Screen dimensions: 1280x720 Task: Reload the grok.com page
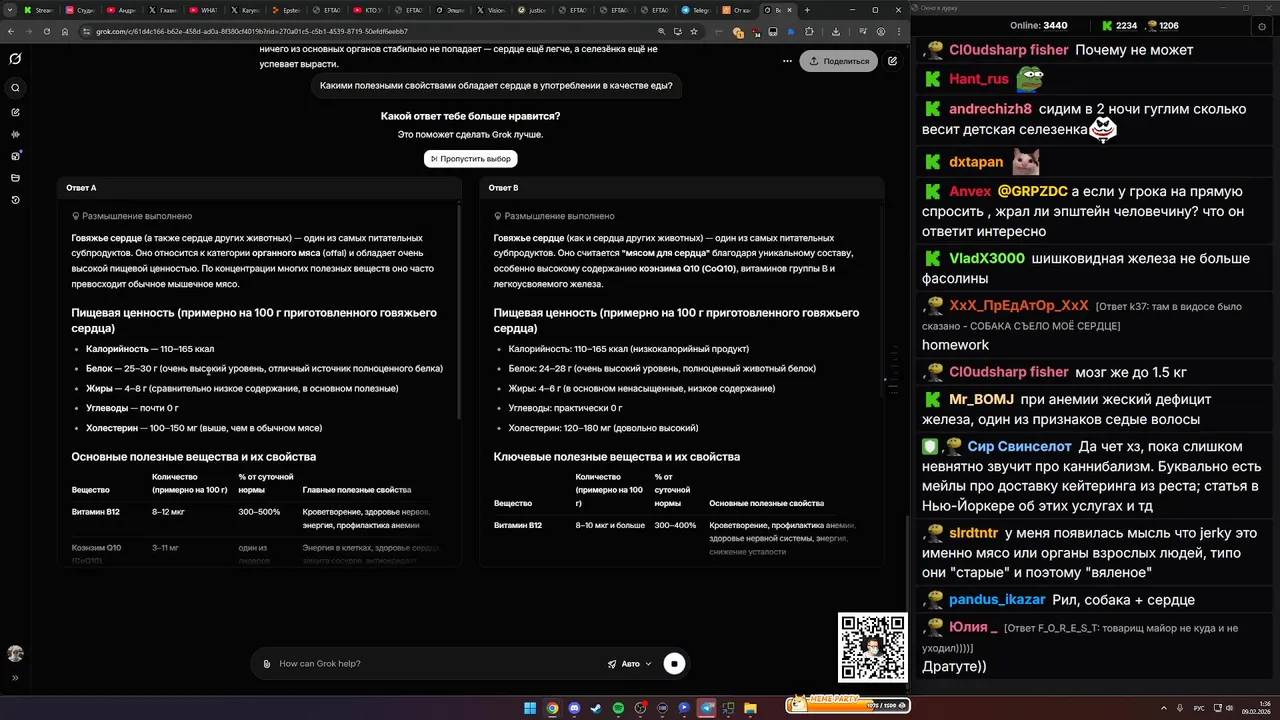point(47,31)
